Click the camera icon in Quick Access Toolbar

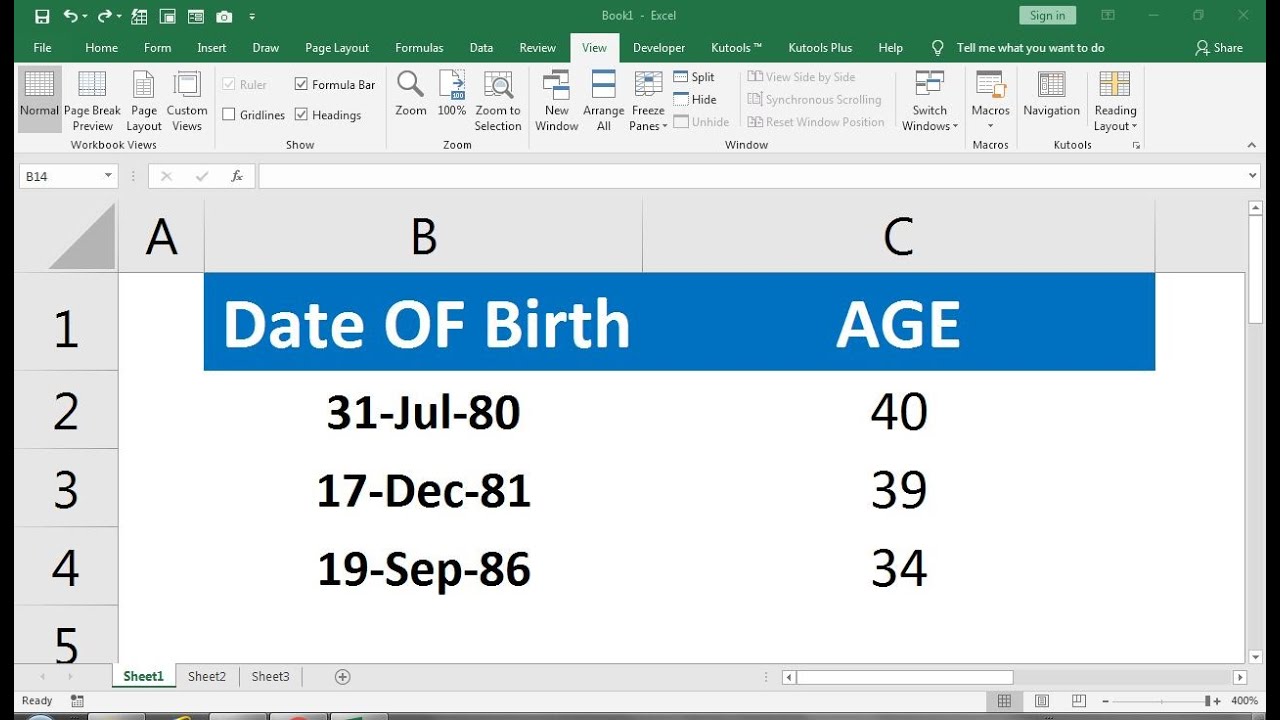pos(224,16)
